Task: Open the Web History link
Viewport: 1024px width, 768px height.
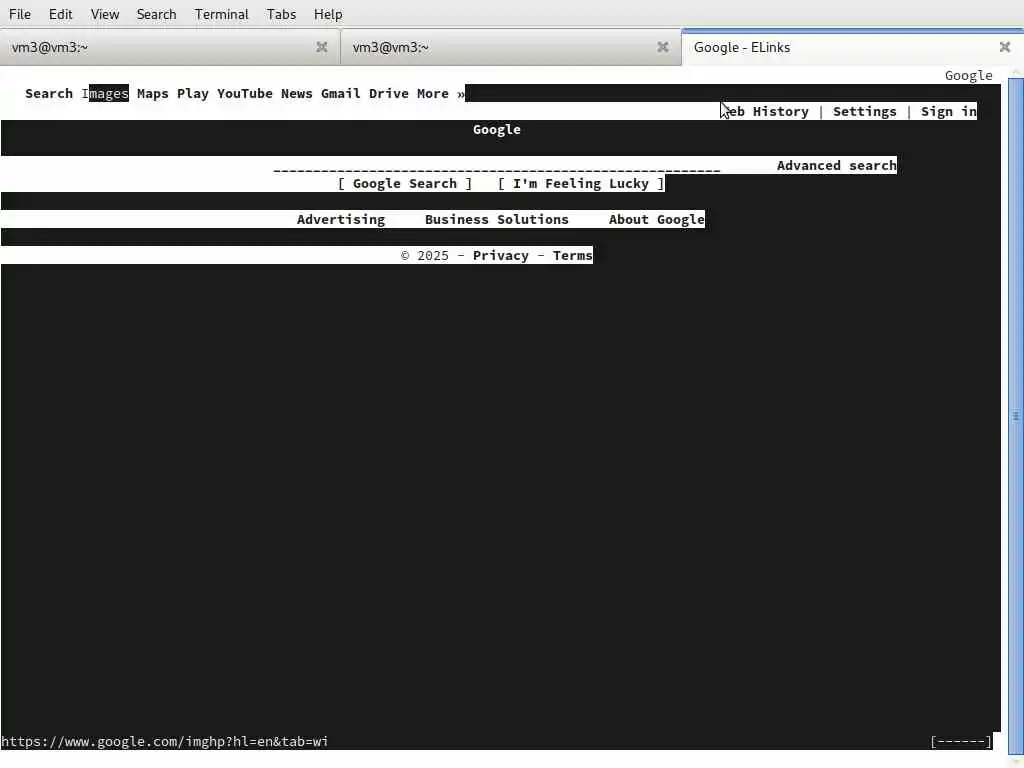Action: pos(765,112)
